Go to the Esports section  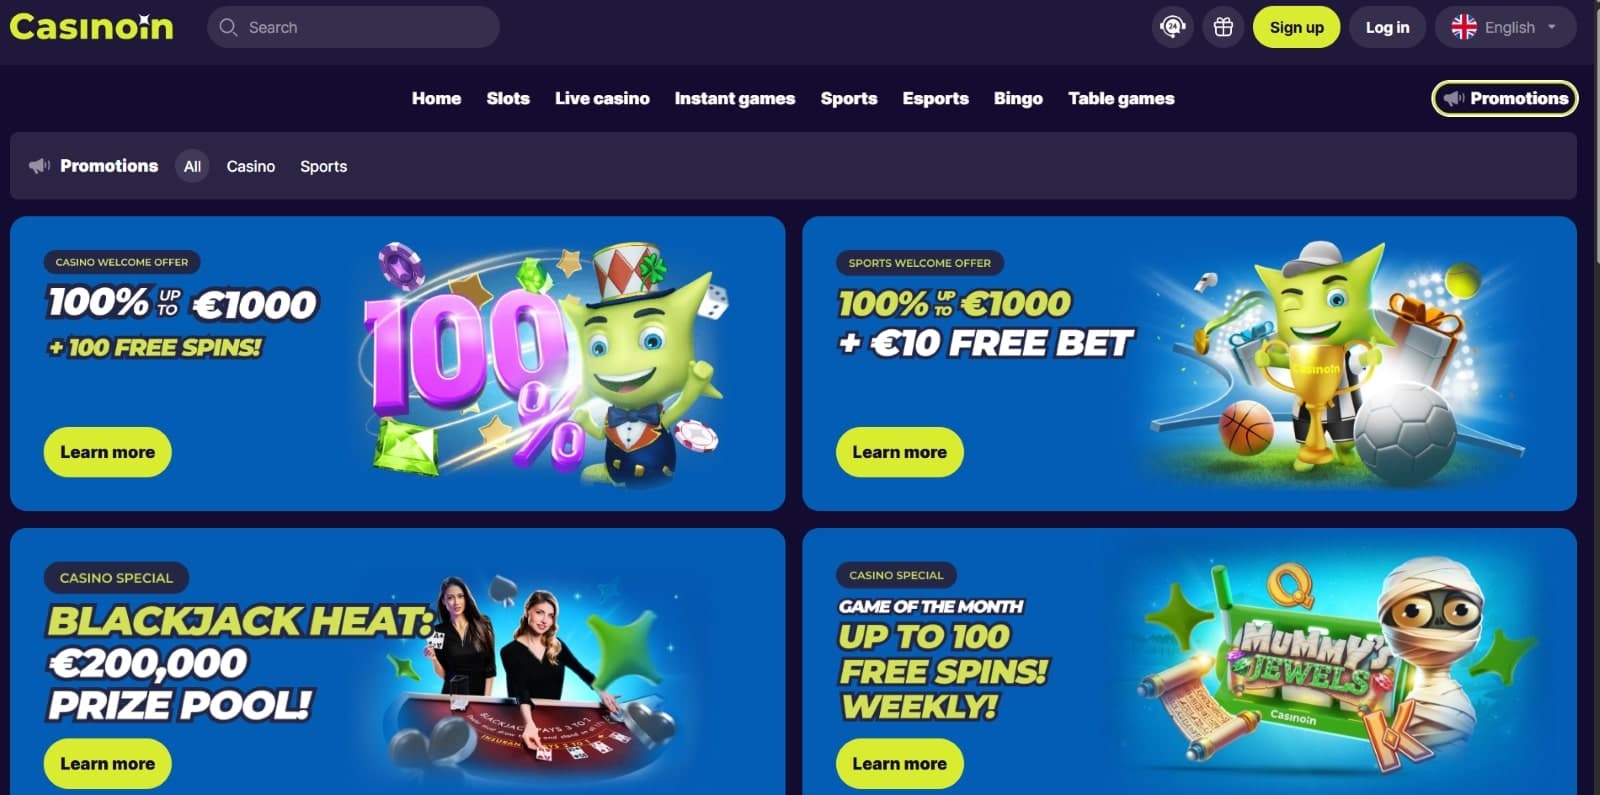pyautogui.click(x=935, y=98)
